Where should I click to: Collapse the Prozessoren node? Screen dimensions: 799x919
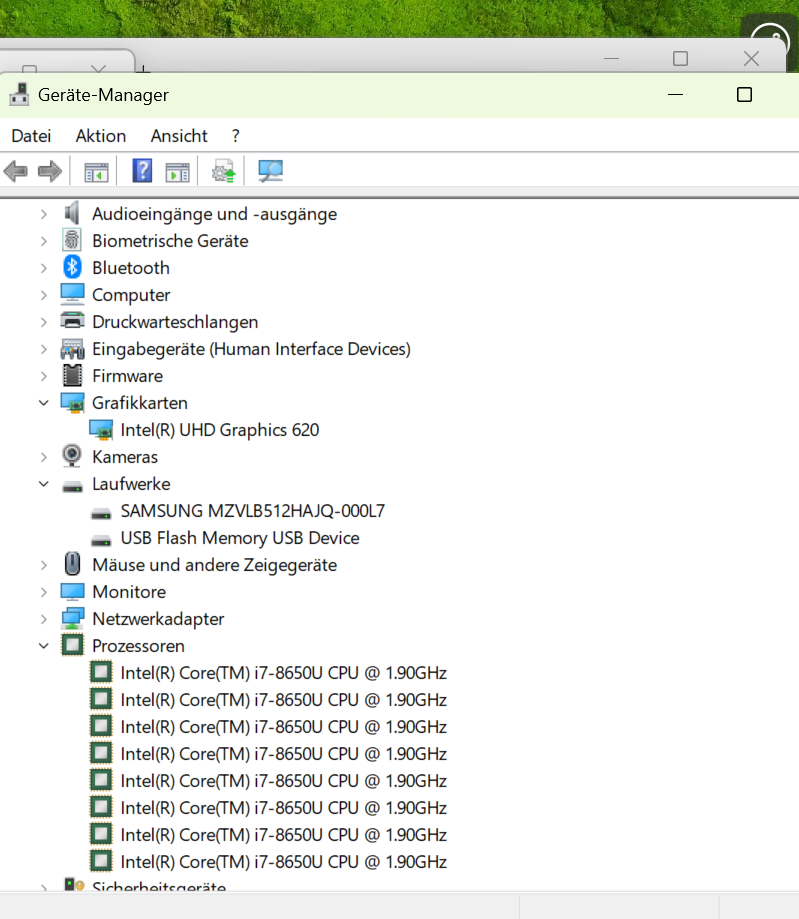43,646
